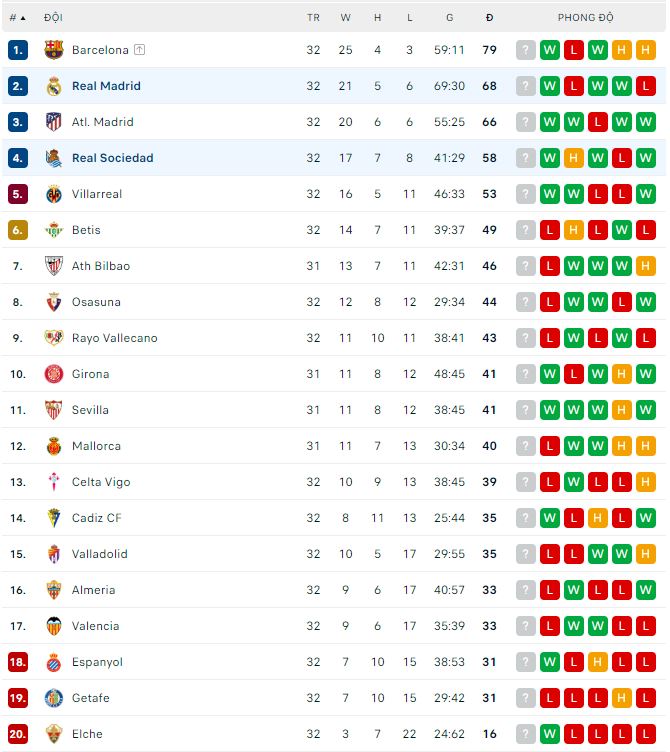Image resolution: width=670 pixels, height=752 pixels.
Task: Open the Rayo Vallecano team link
Action: click(x=114, y=338)
